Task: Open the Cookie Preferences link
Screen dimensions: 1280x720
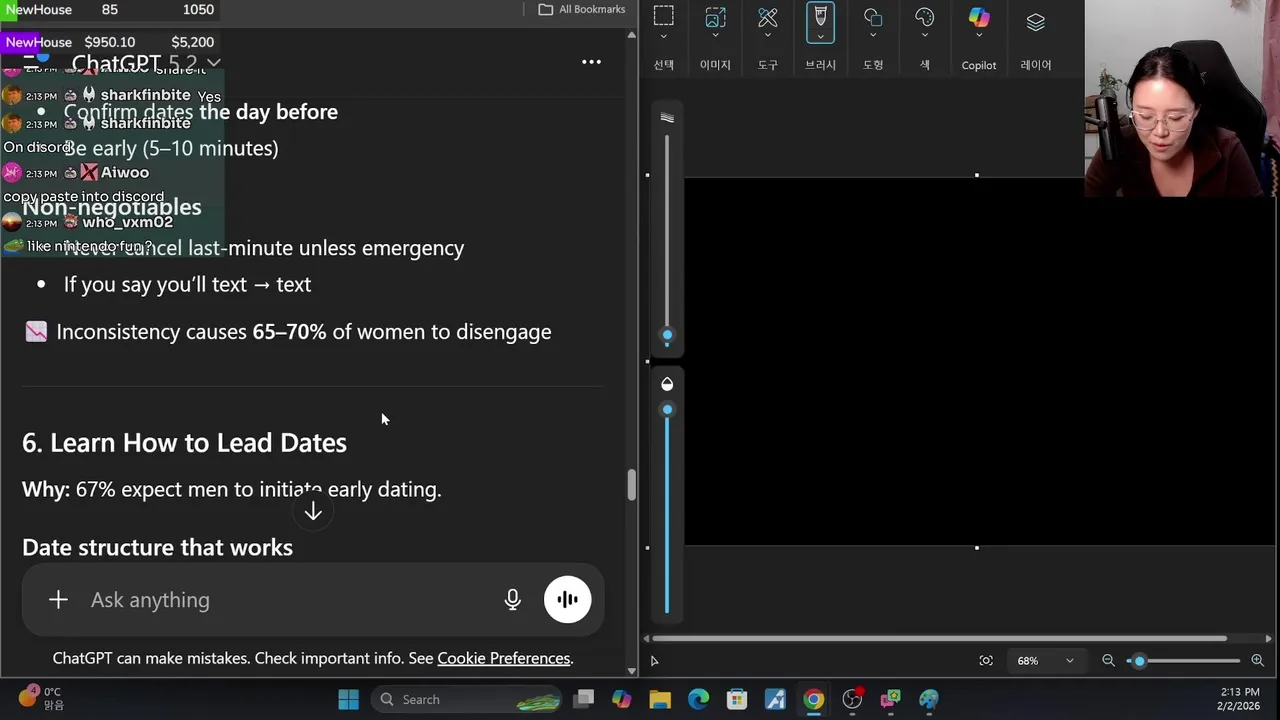Action: tap(503, 658)
